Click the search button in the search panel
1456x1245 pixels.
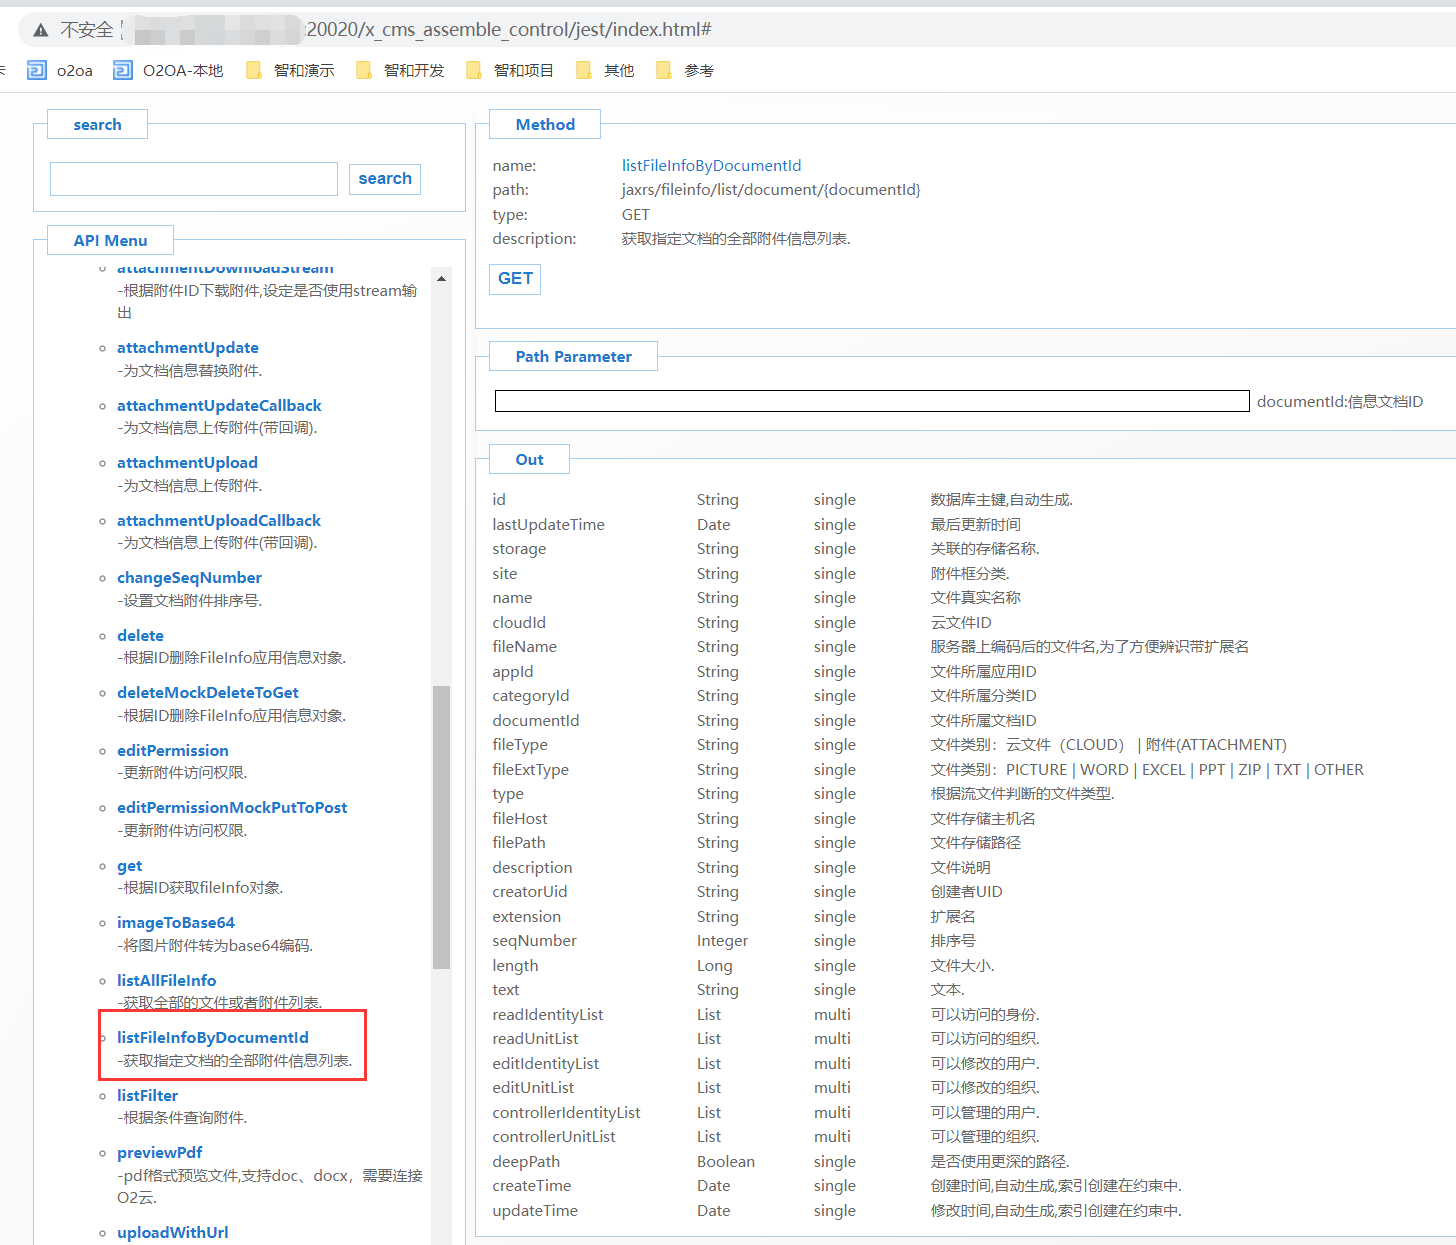[x=385, y=179]
